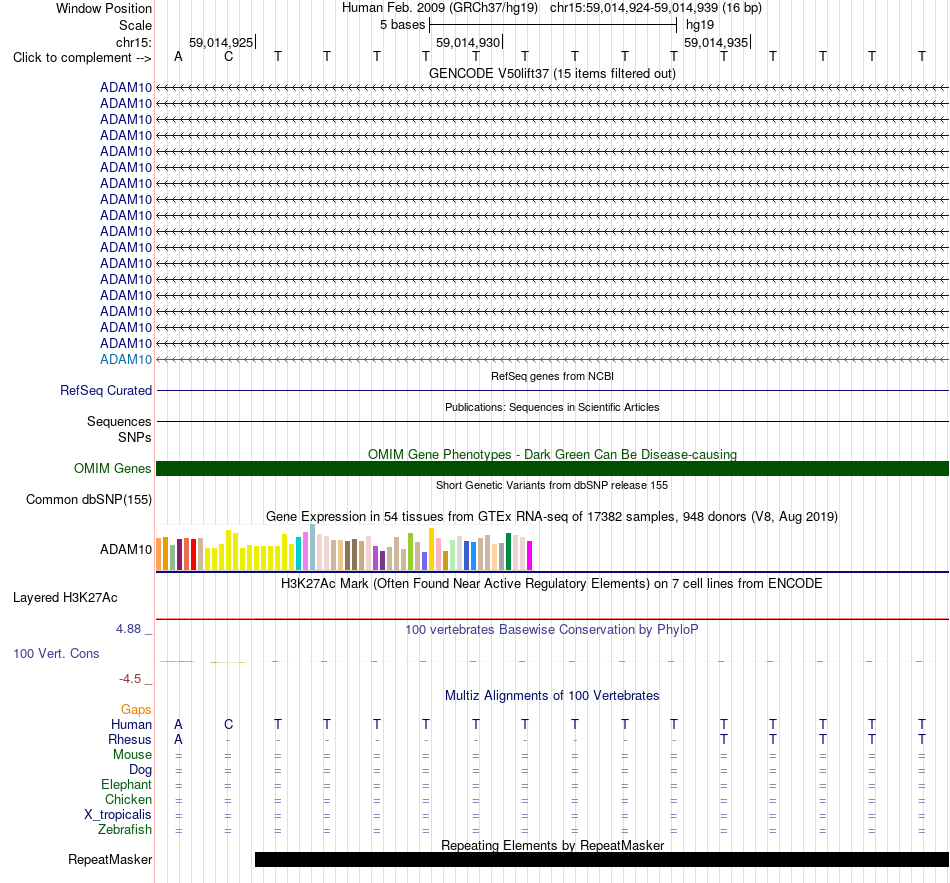The image size is (950, 883).
Task: Click the RepeatMasker track label on the left
Action: coord(110,859)
